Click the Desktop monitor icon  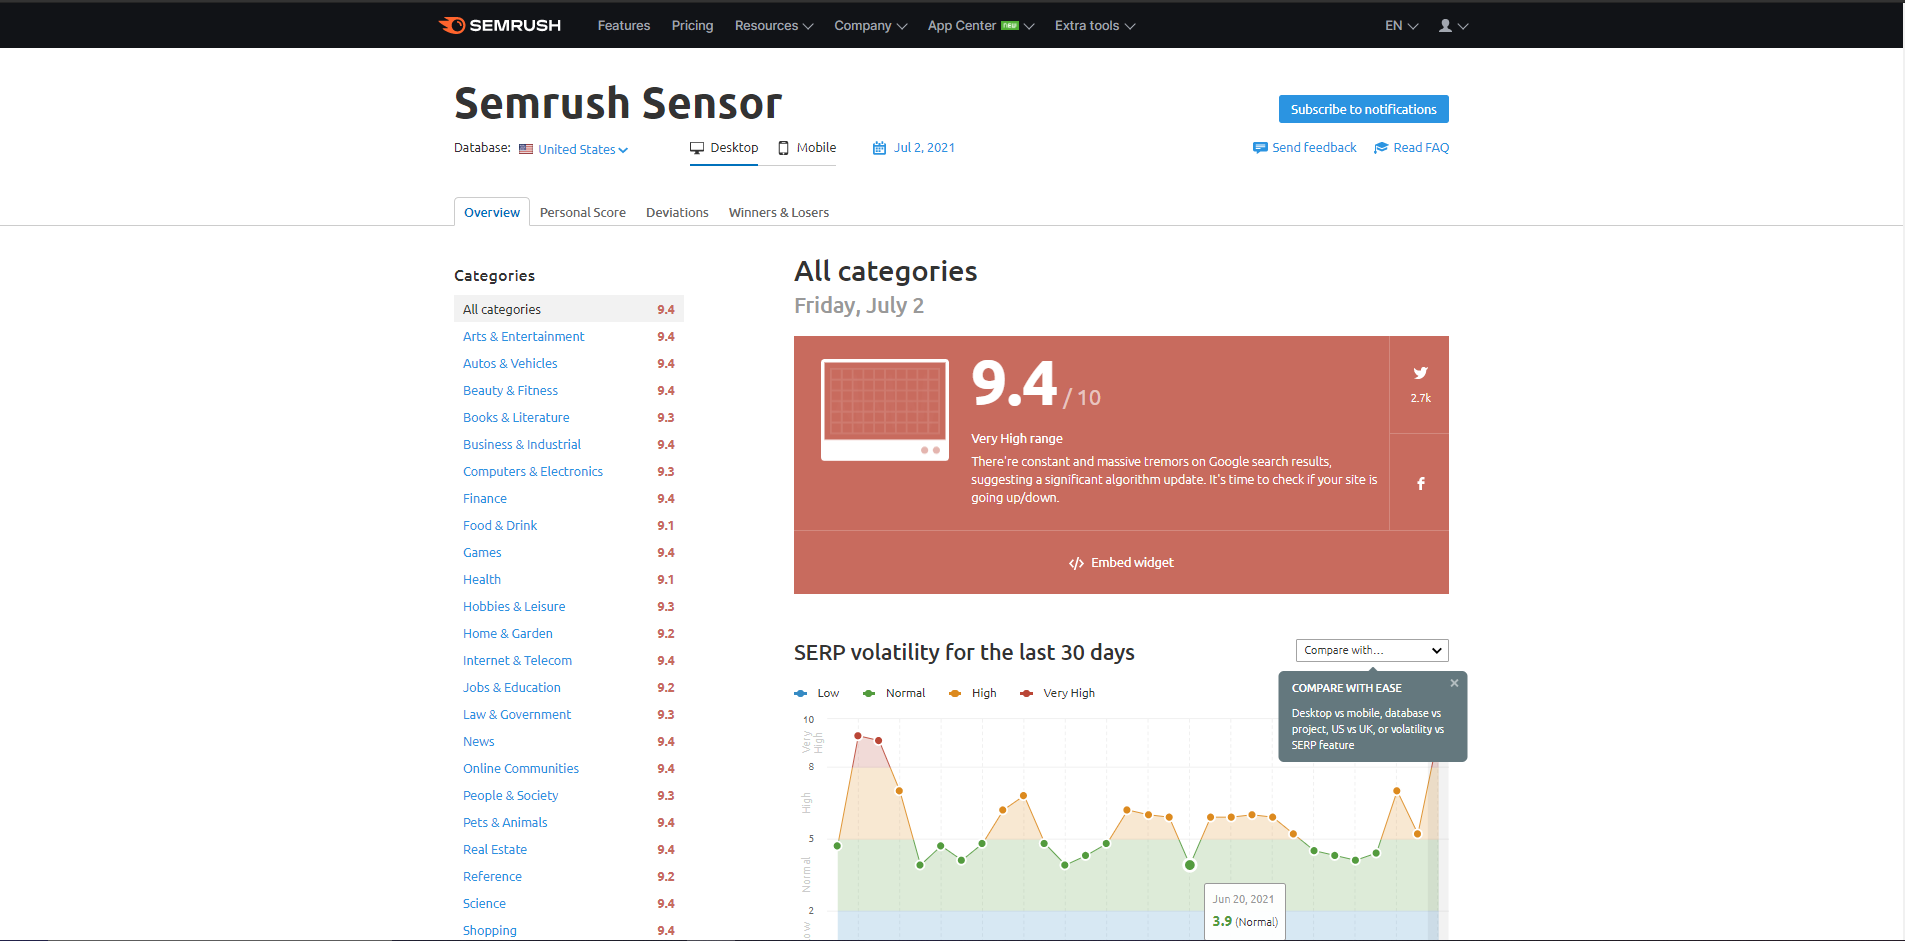click(x=697, y=148)
